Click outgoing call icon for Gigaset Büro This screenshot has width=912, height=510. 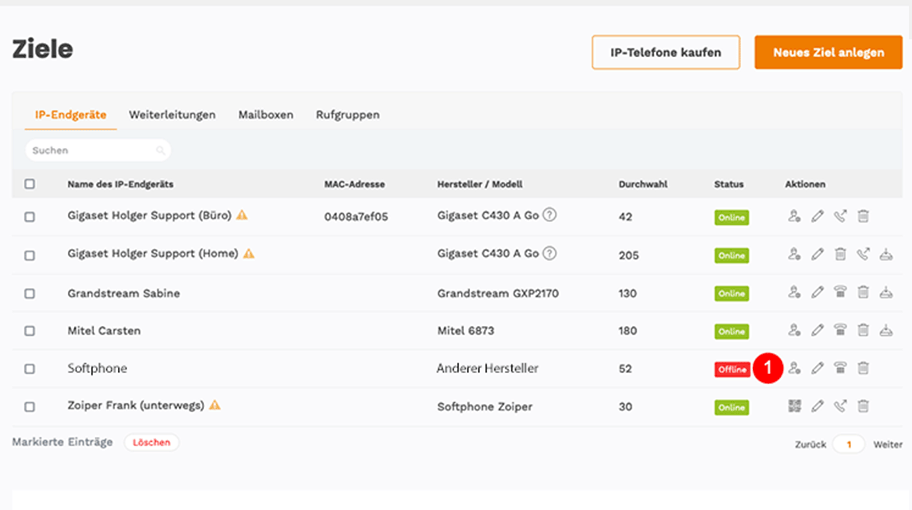[840, 216]
